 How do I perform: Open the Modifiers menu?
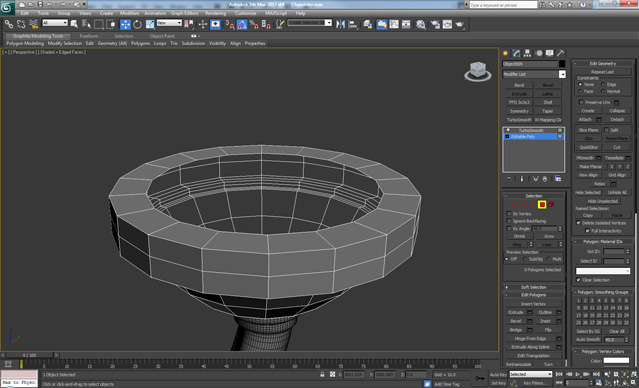130,13
